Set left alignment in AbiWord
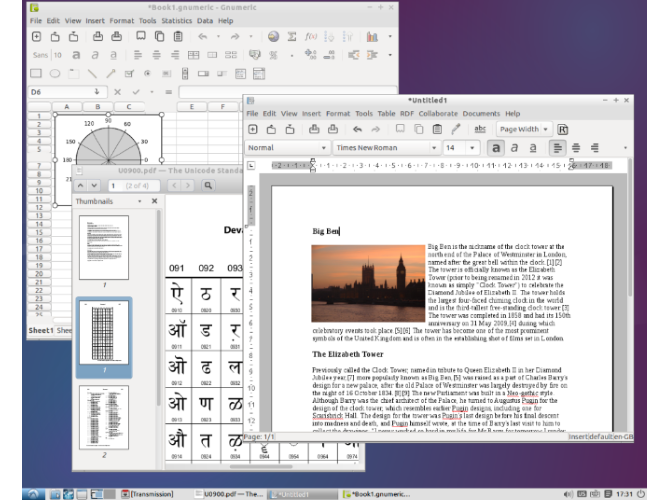This screenshot has height=500, width=670. (557, 148)
